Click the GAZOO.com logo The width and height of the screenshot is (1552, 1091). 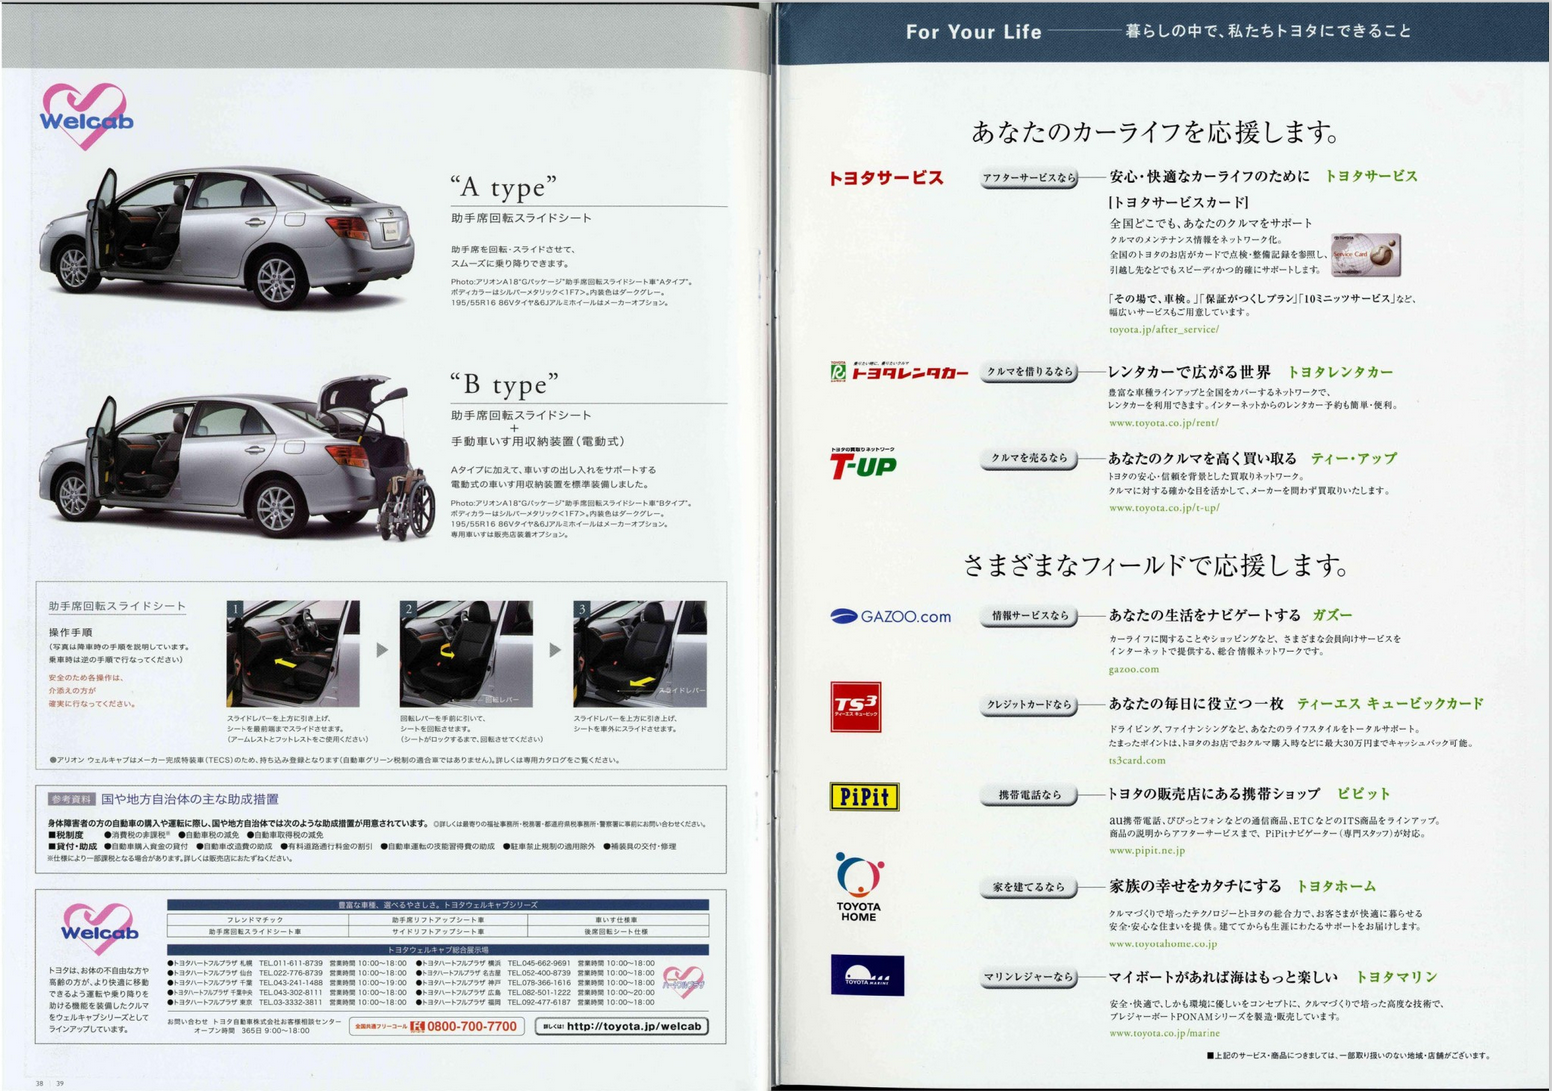tap(890, 616)
